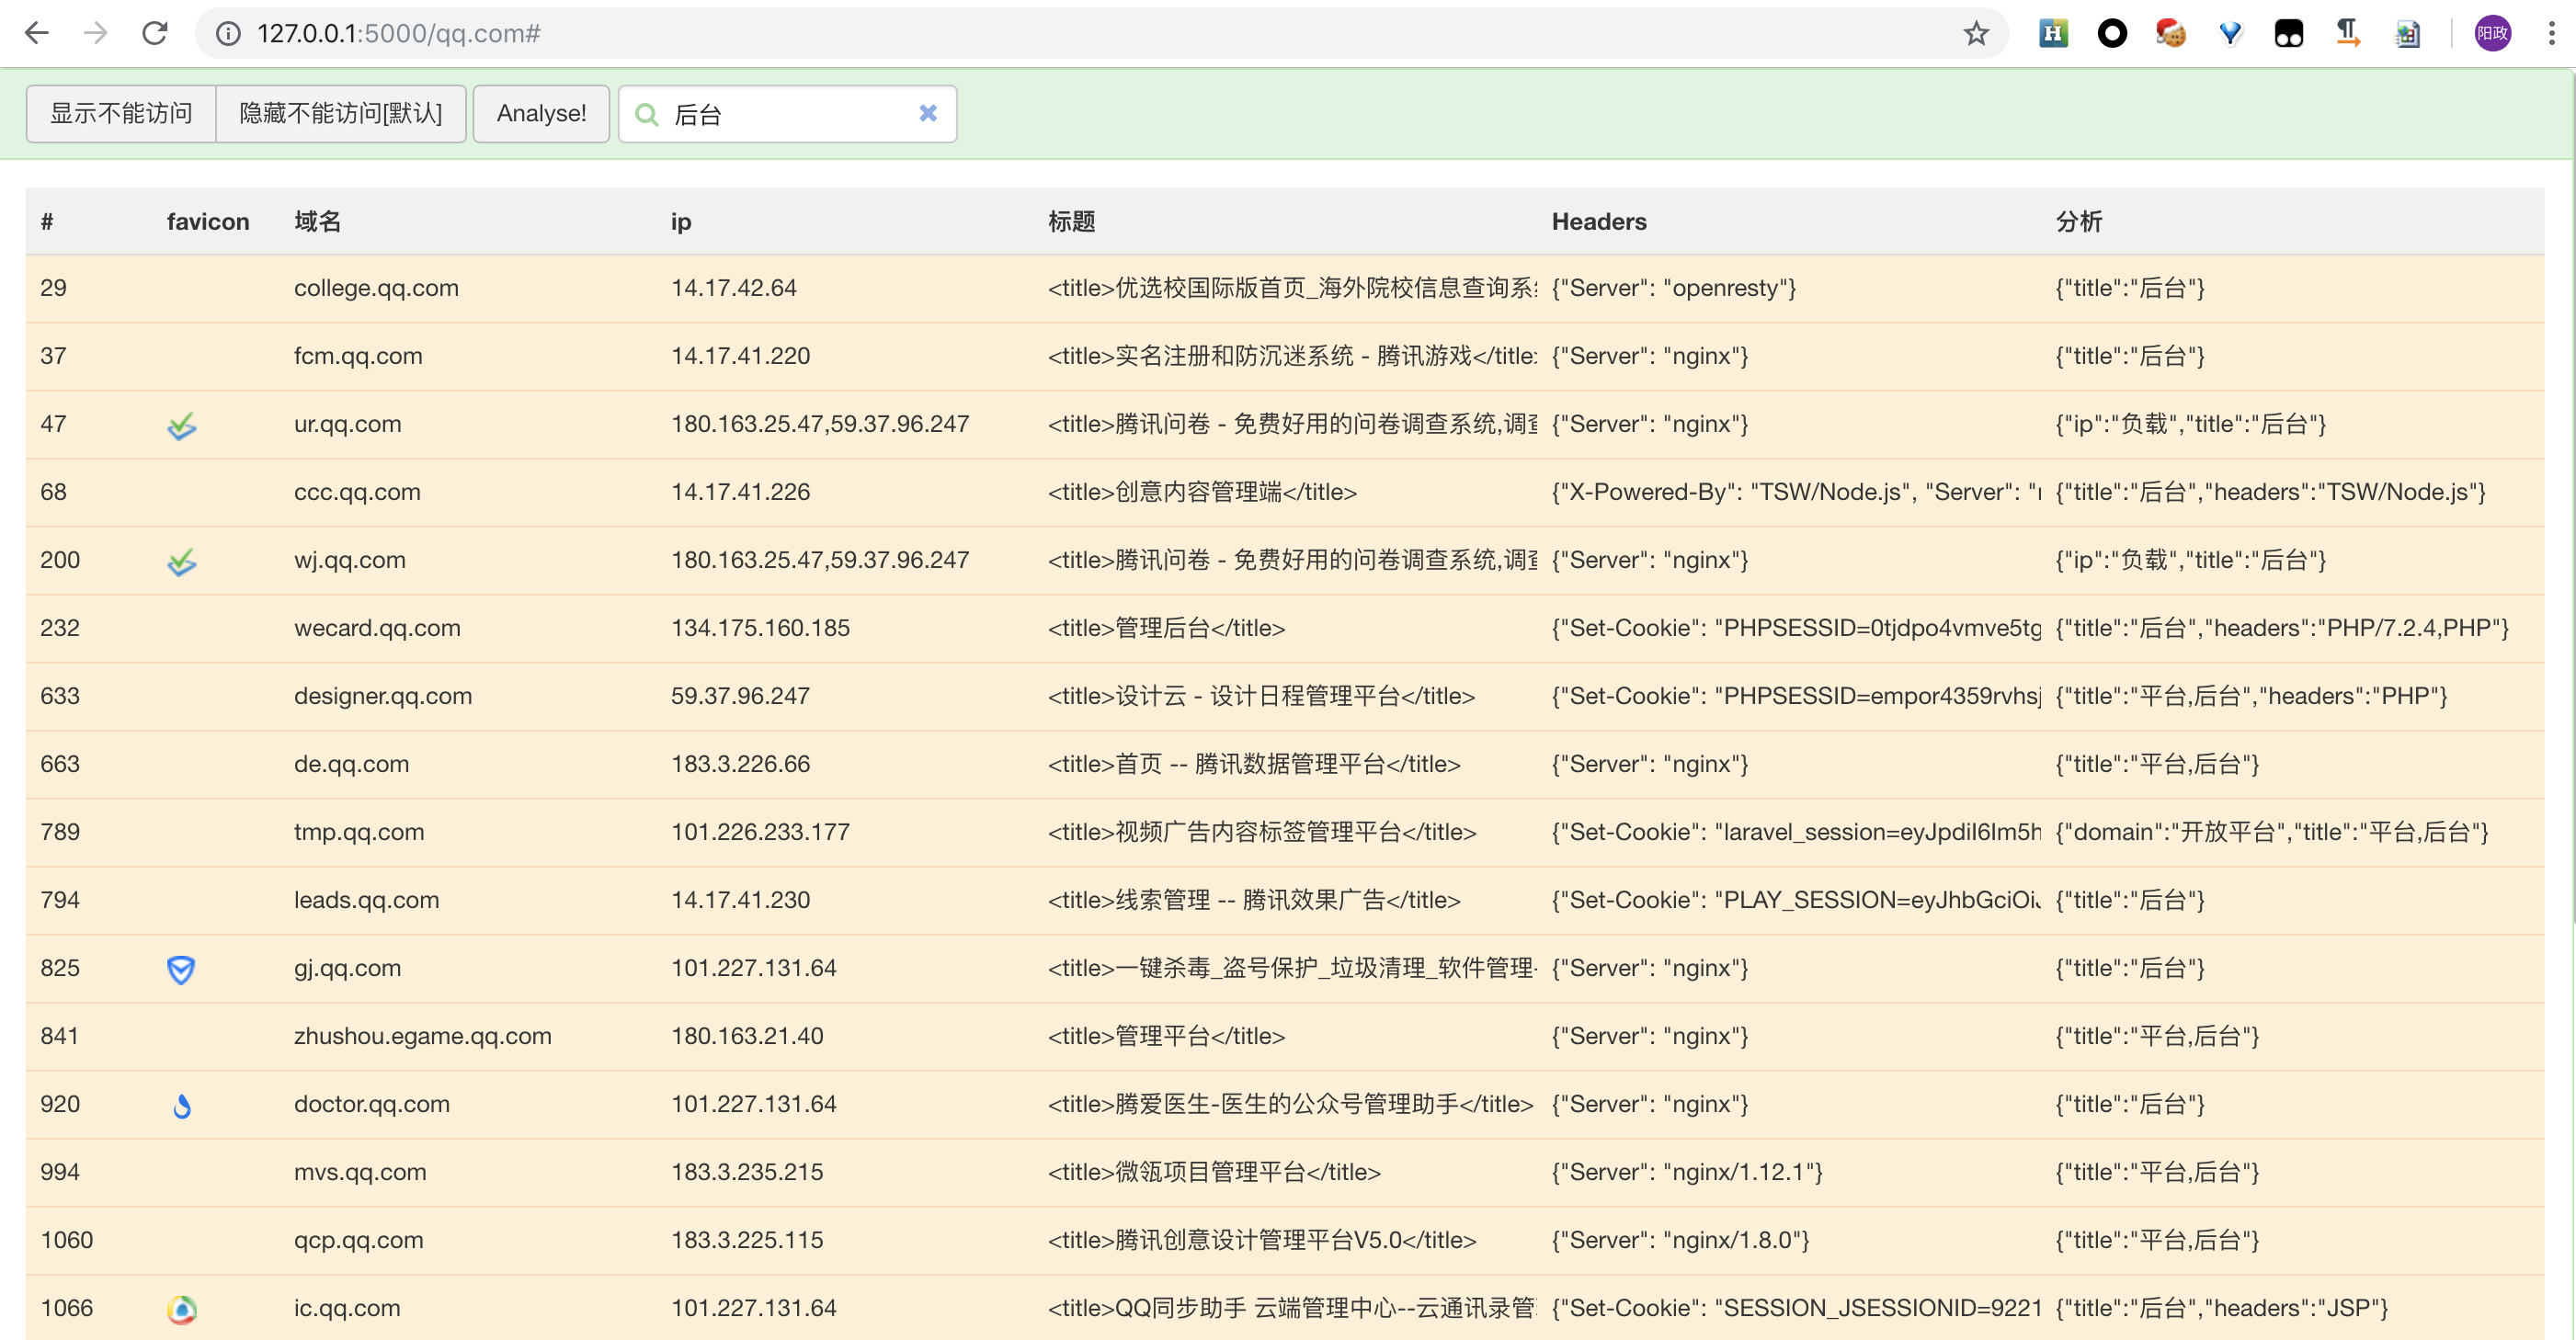Reload the page with the refresh icon
The height and width of the screenshot is (1340, 2576).
tap(155, 33)
